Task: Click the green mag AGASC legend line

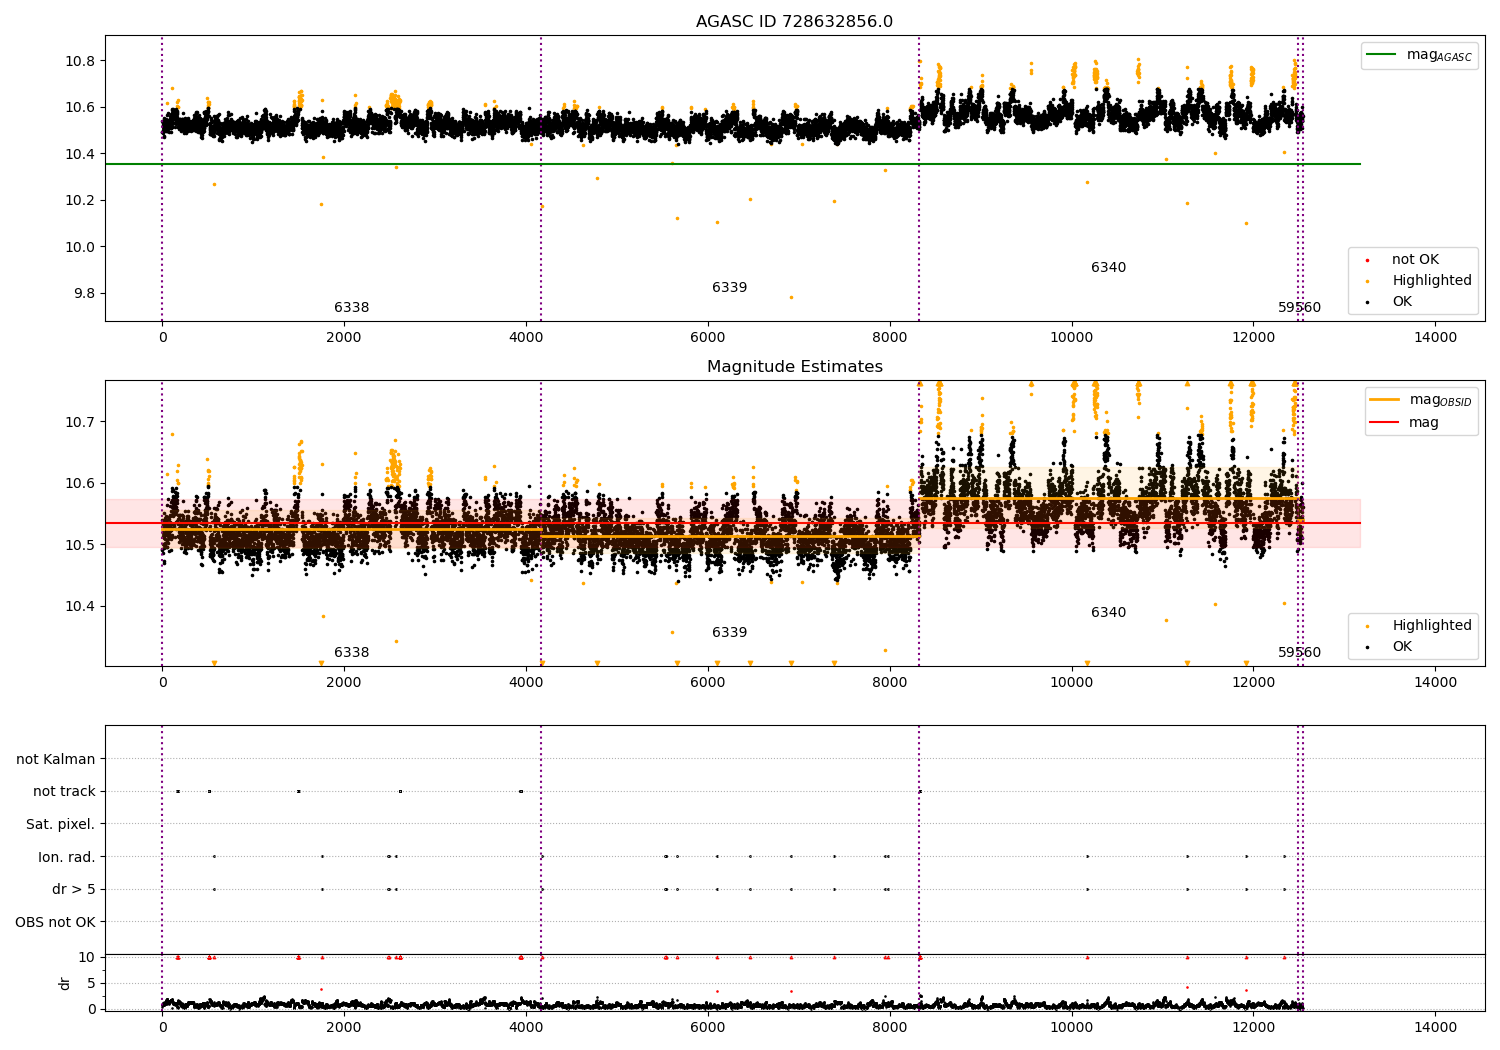Action: (1382, 55)
